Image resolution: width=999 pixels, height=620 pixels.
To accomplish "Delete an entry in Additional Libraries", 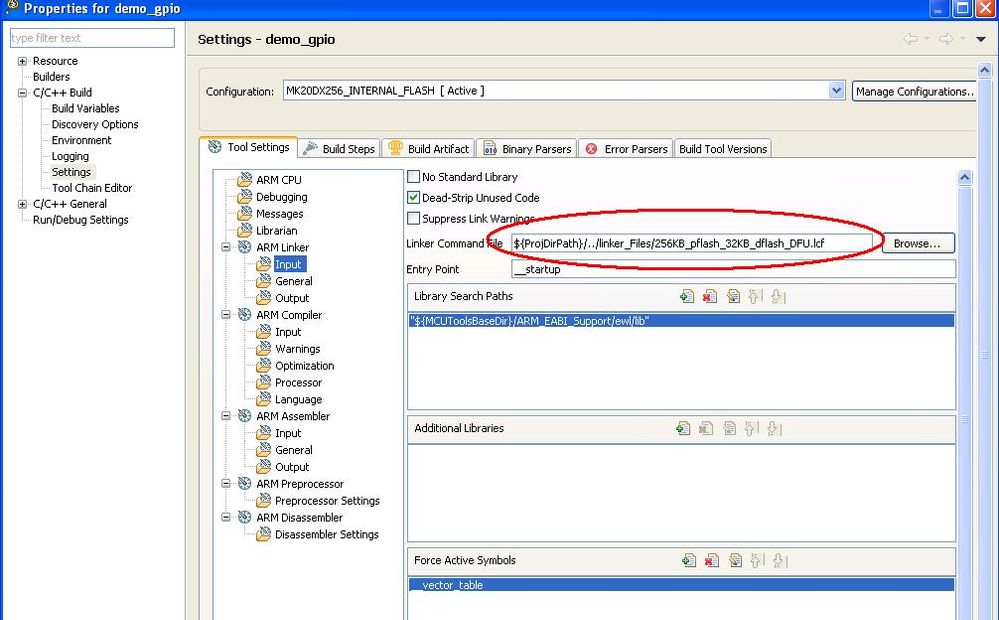I will pyautogui.click(x=706, y=428).
